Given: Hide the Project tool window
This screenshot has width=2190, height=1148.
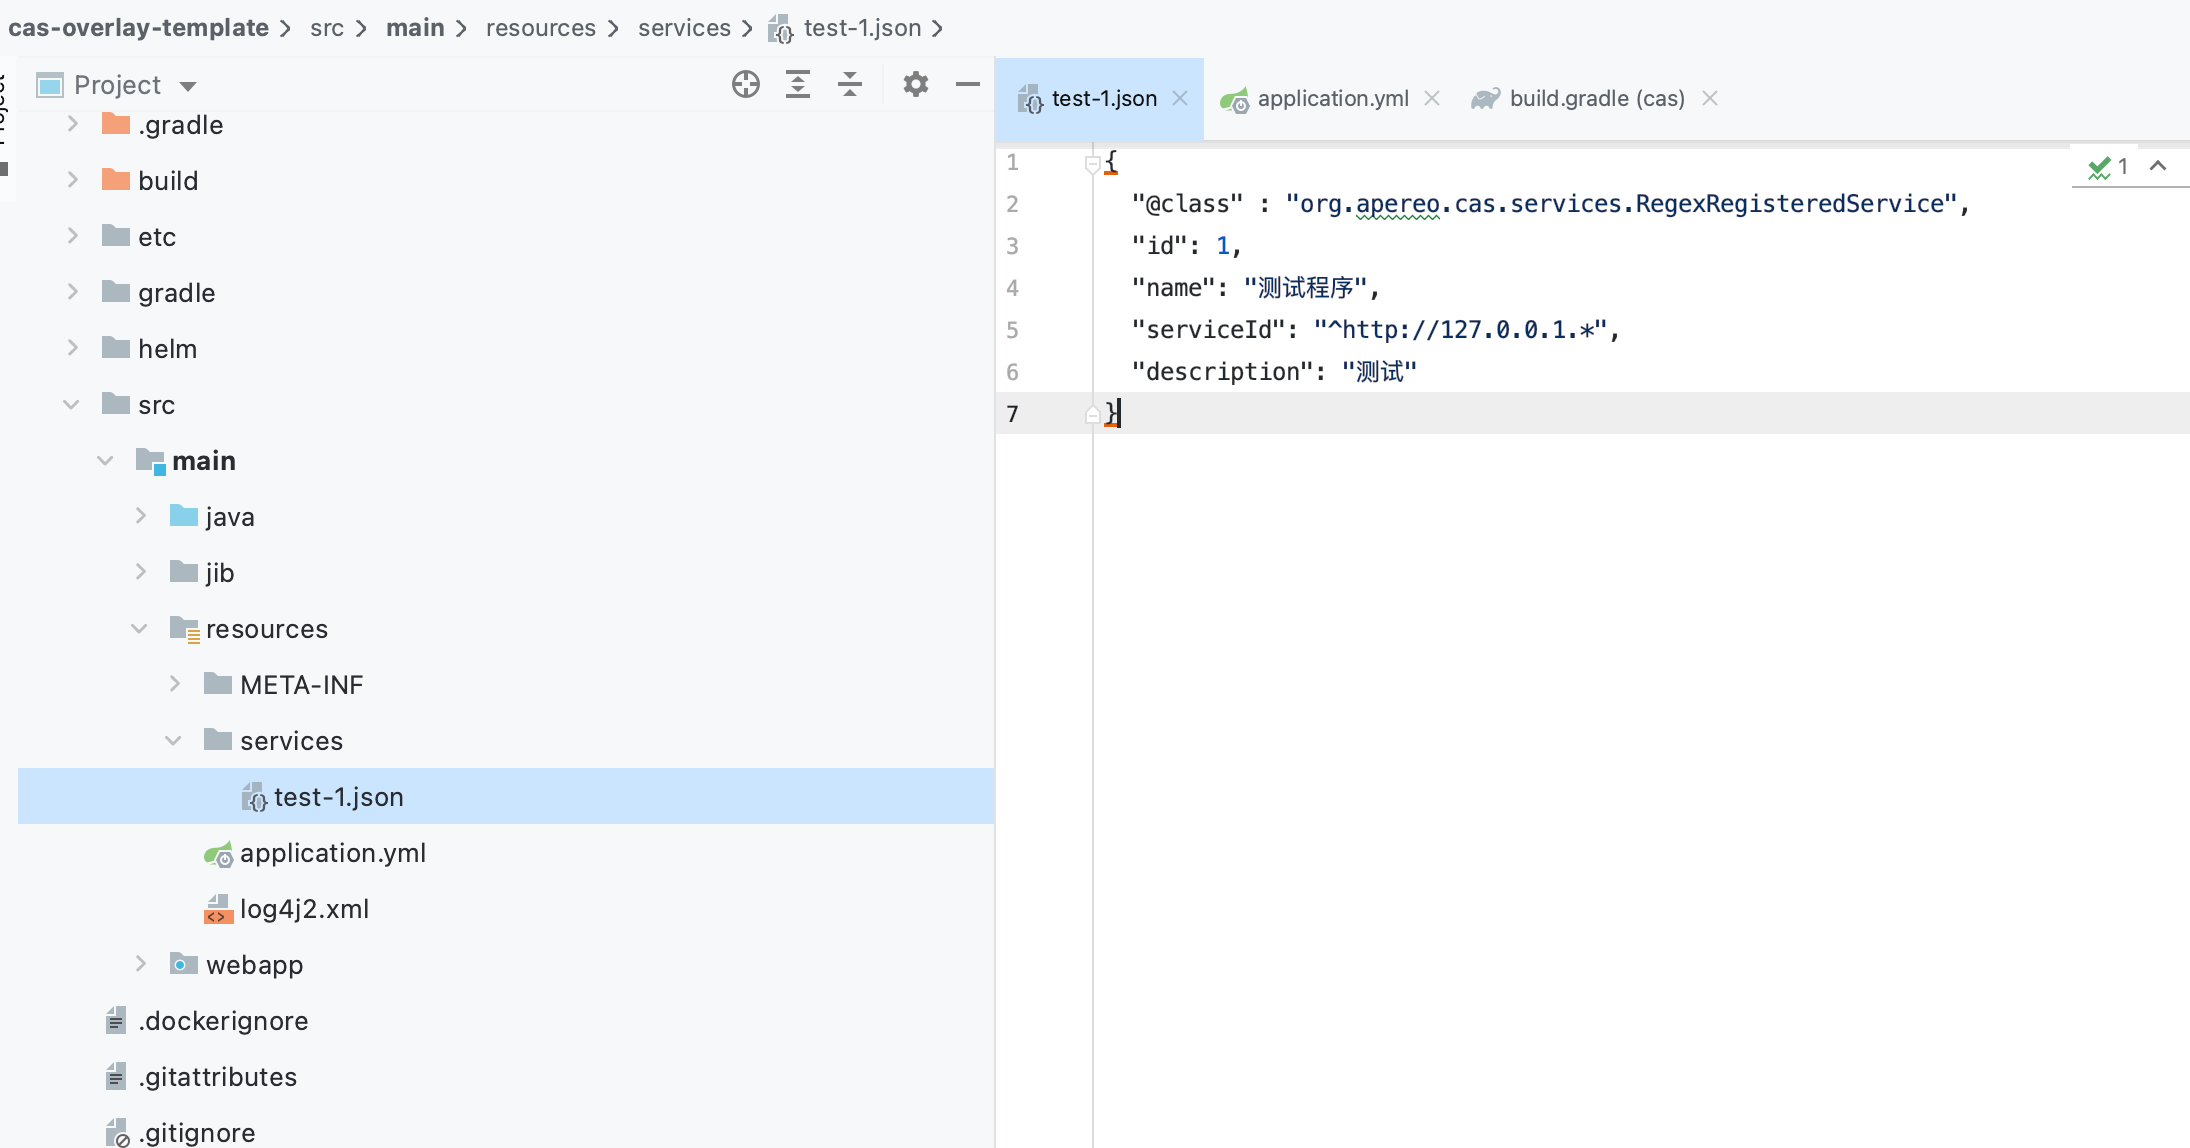Looking at the screenshot, I should [967, 84].
